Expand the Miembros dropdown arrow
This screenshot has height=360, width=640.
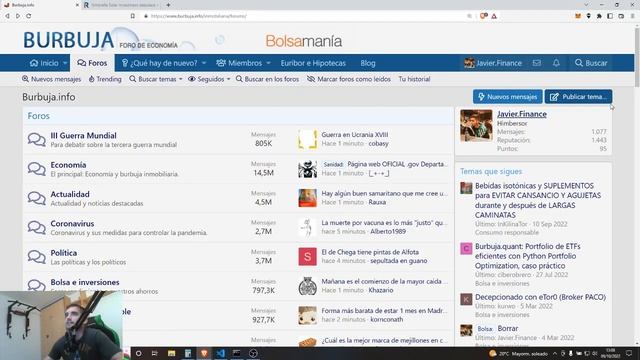pos(268,63)
